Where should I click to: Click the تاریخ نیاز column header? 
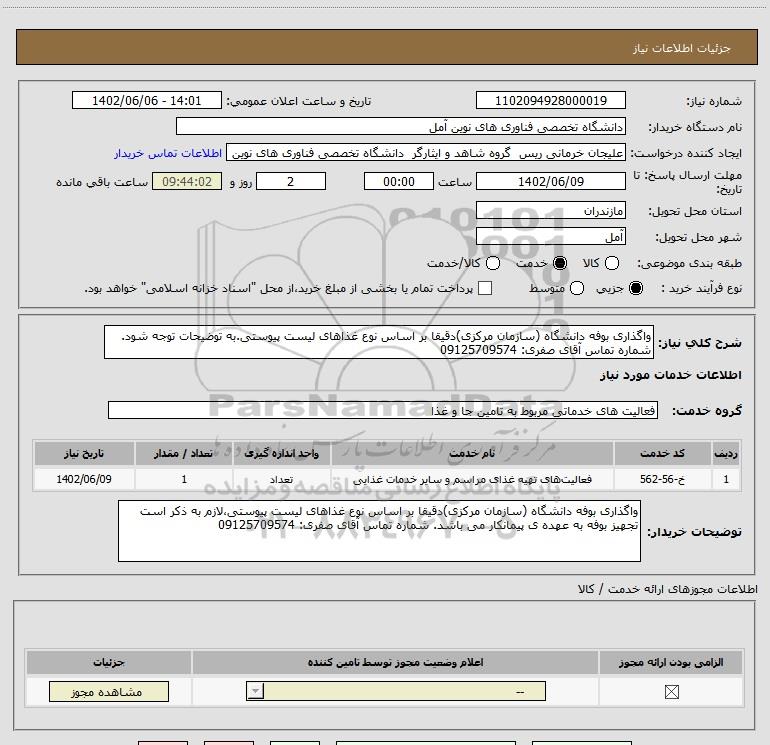coord(84,453)
